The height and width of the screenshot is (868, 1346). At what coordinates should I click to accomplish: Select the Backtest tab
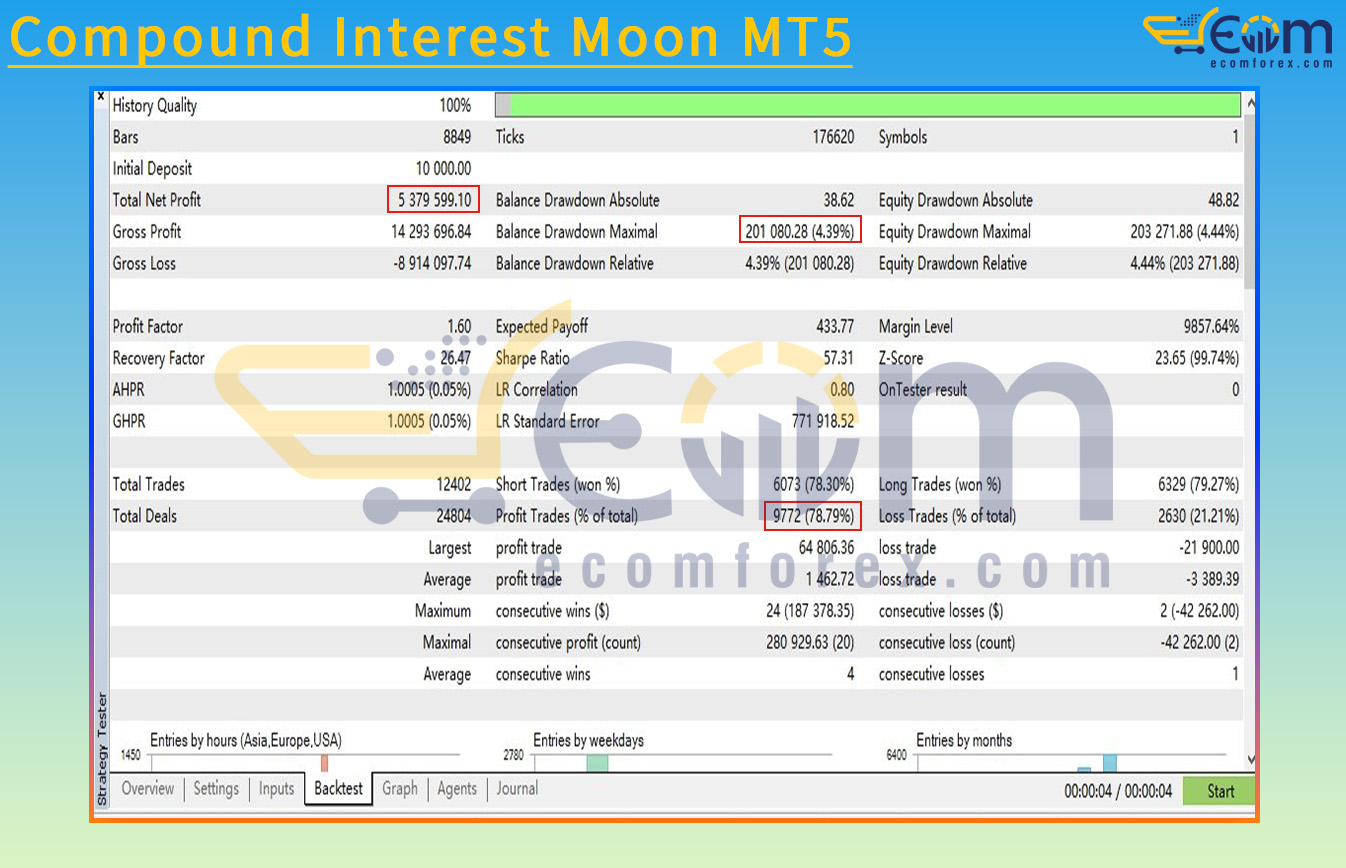[x=339, y=789]
